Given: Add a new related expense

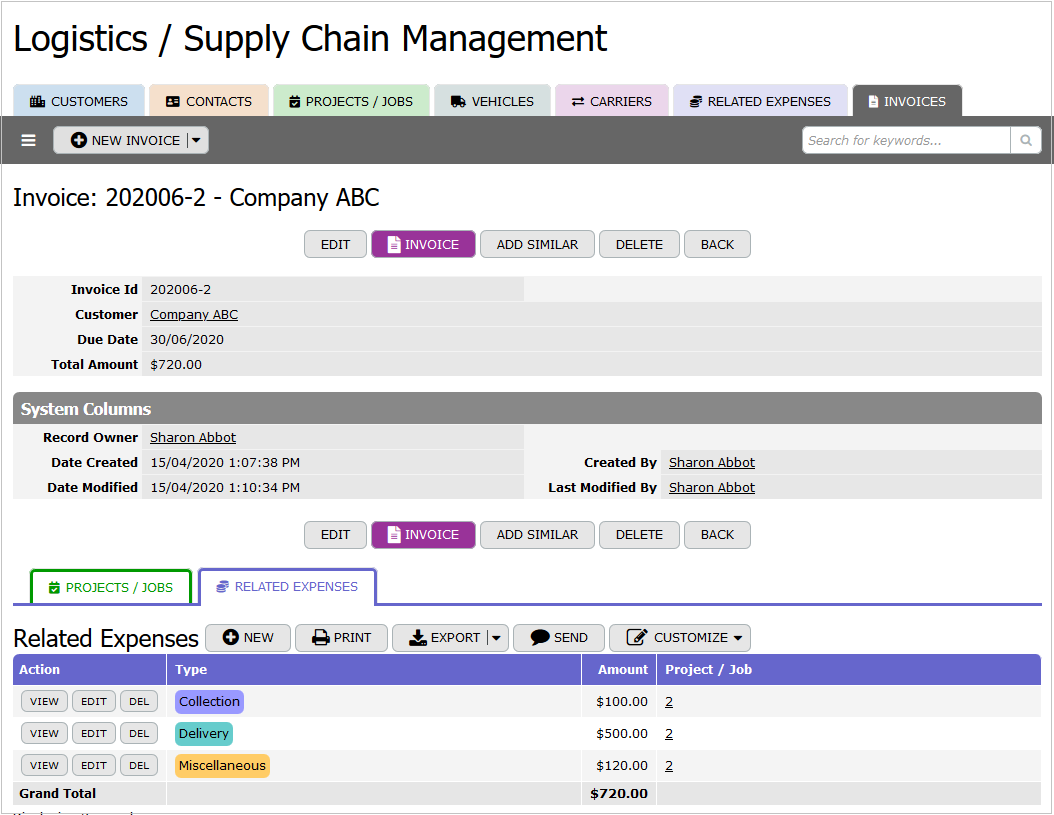Looking at the screenshot, I should pos(248,637).
